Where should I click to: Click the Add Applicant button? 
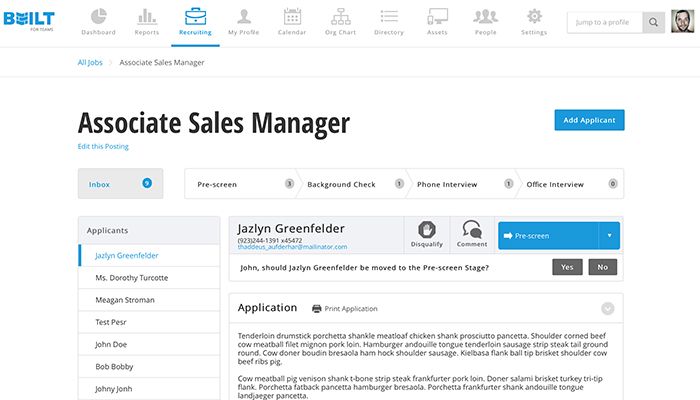[589, 120]
